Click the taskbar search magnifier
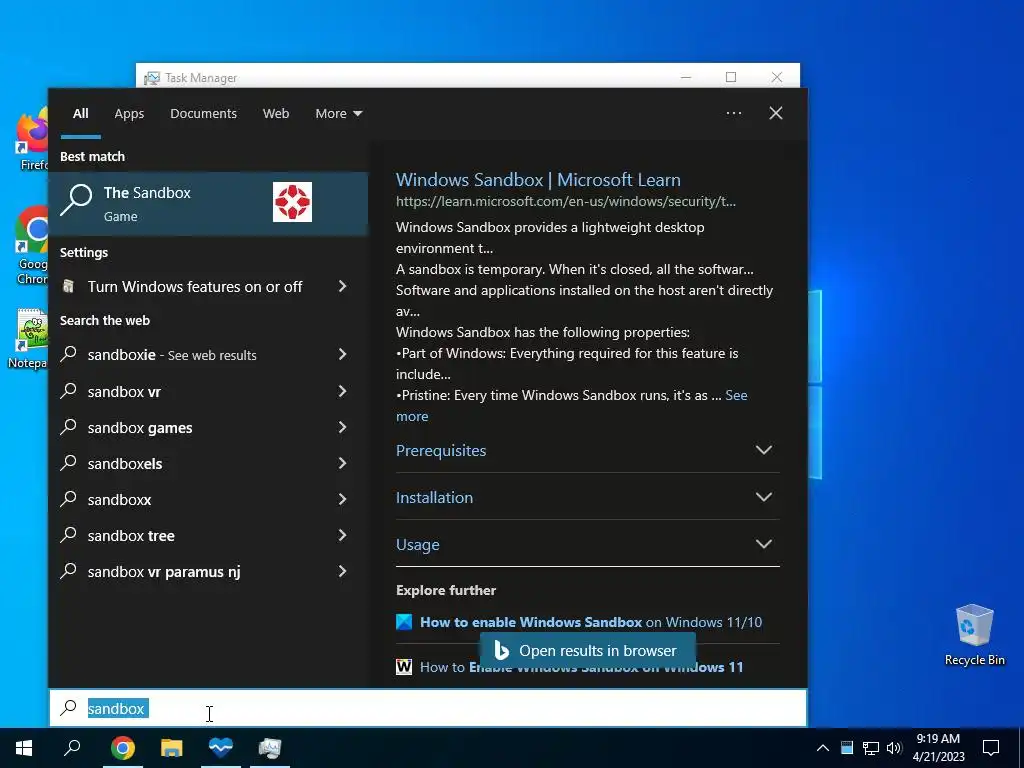 [x=72, y=748]
